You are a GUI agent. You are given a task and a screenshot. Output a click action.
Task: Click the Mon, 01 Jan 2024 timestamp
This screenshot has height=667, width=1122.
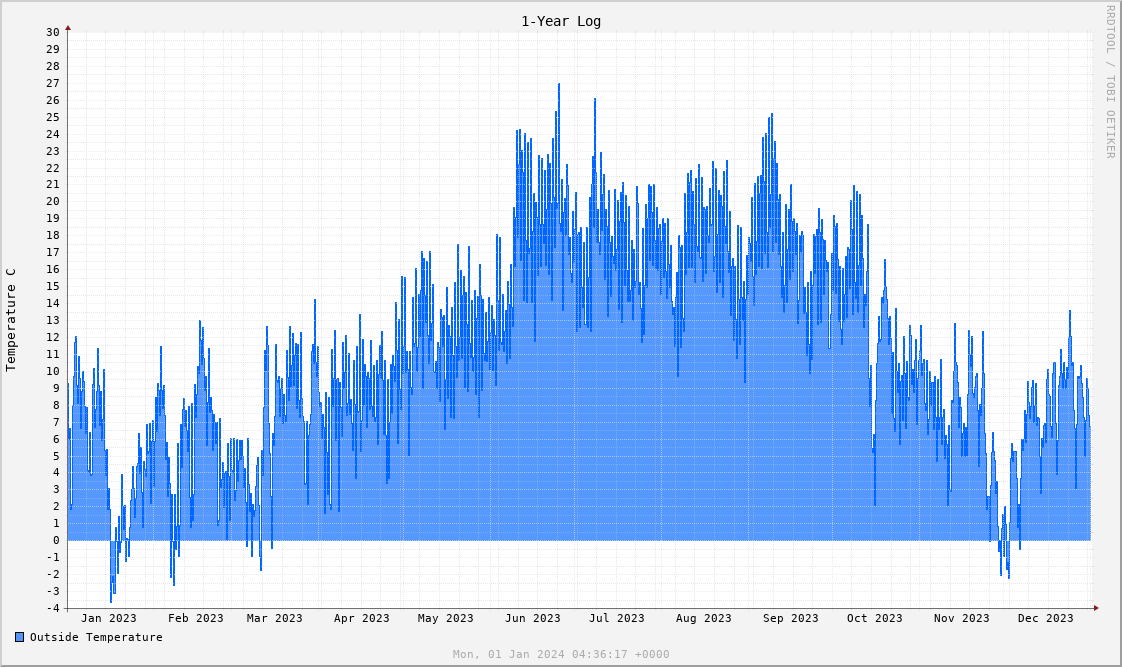[x=560, y=654]
